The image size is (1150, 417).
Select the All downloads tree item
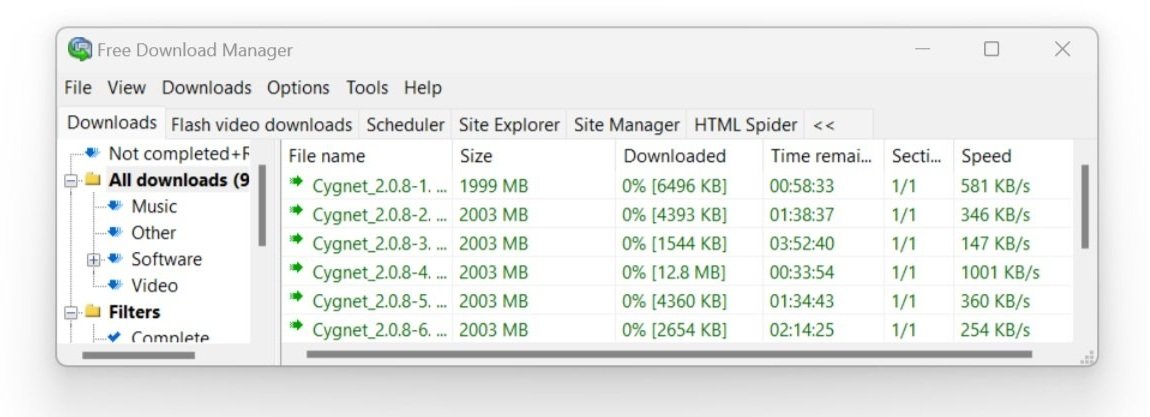click(179, 180)
